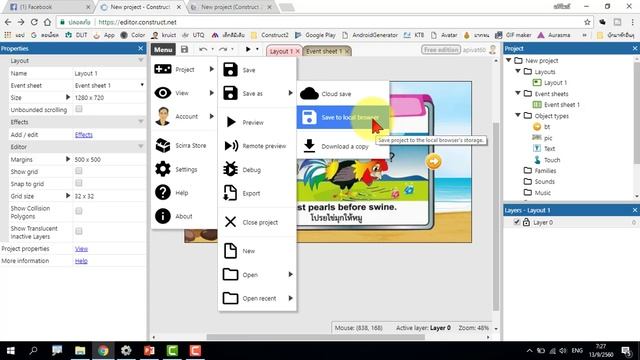Choose Preview in the Project submenu
The height and width of the screenshot is (360, 640).
tap(257, 122)
